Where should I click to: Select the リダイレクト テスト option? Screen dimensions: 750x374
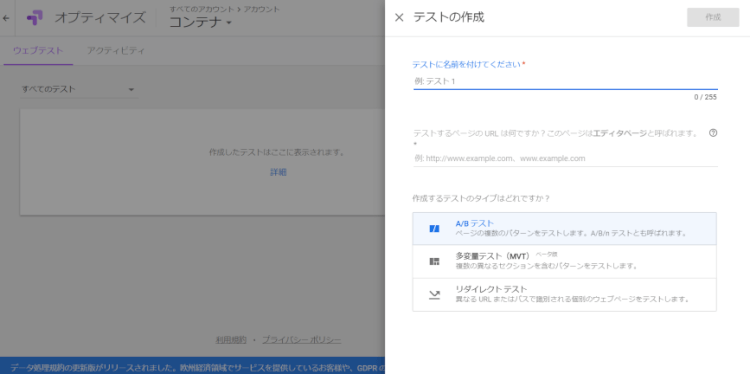coord(564,295)
